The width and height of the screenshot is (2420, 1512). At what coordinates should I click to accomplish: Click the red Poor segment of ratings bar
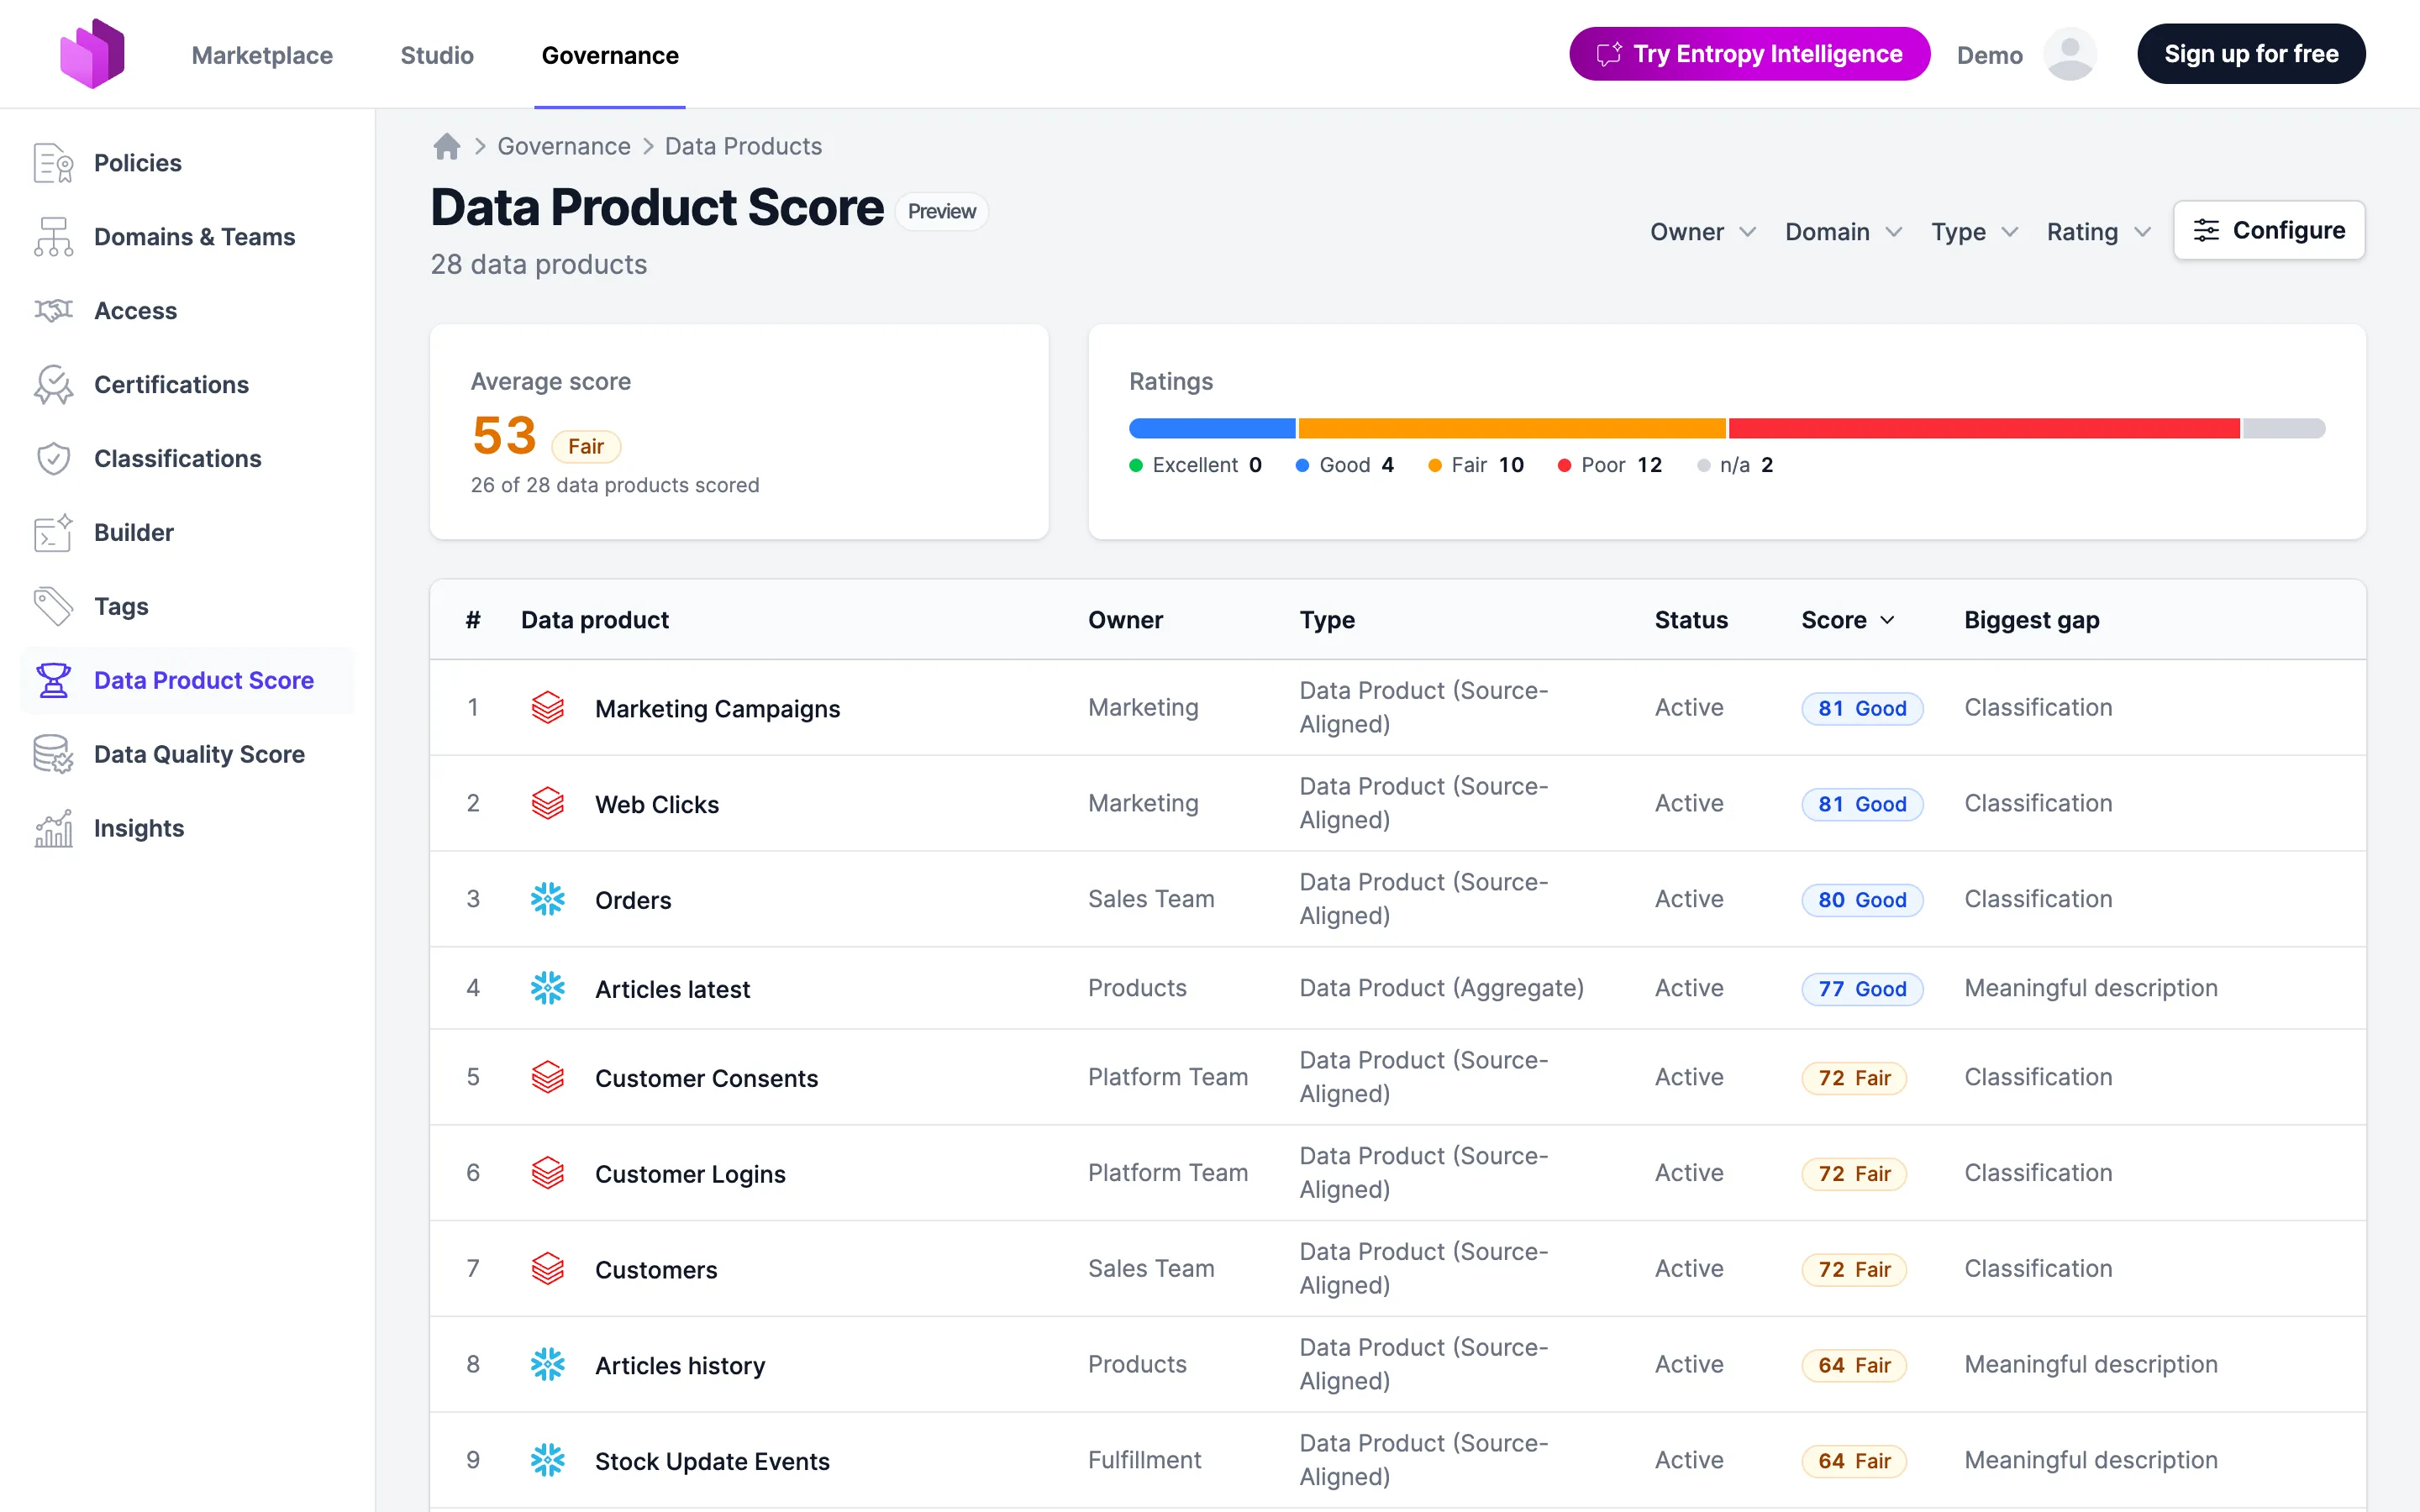tap(1984, 429)
